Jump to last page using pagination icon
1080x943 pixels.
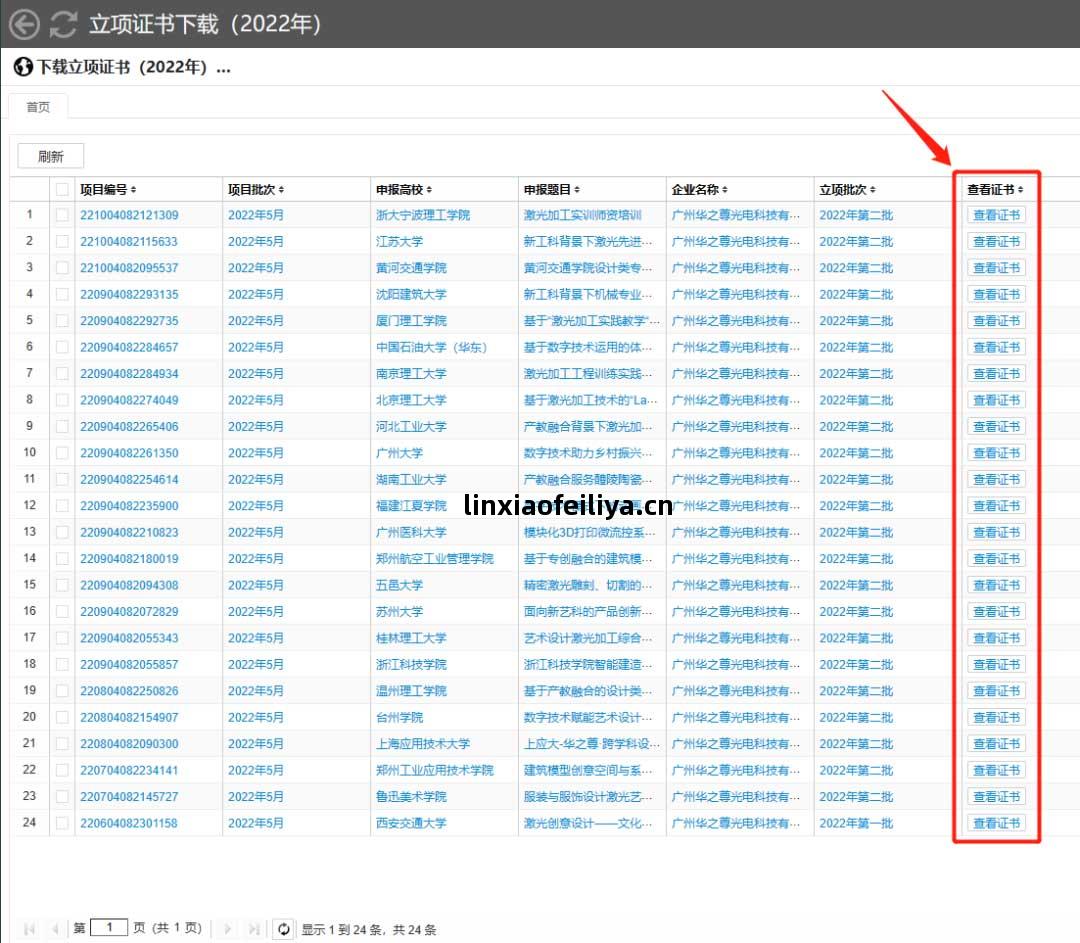point(254,929)
